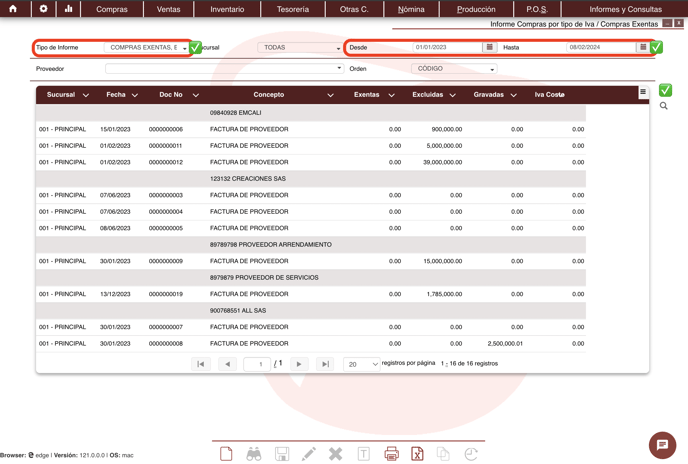Select the 123132 CREACIONES SAS group row
The image size is (688, 464).
coord(311,179)
